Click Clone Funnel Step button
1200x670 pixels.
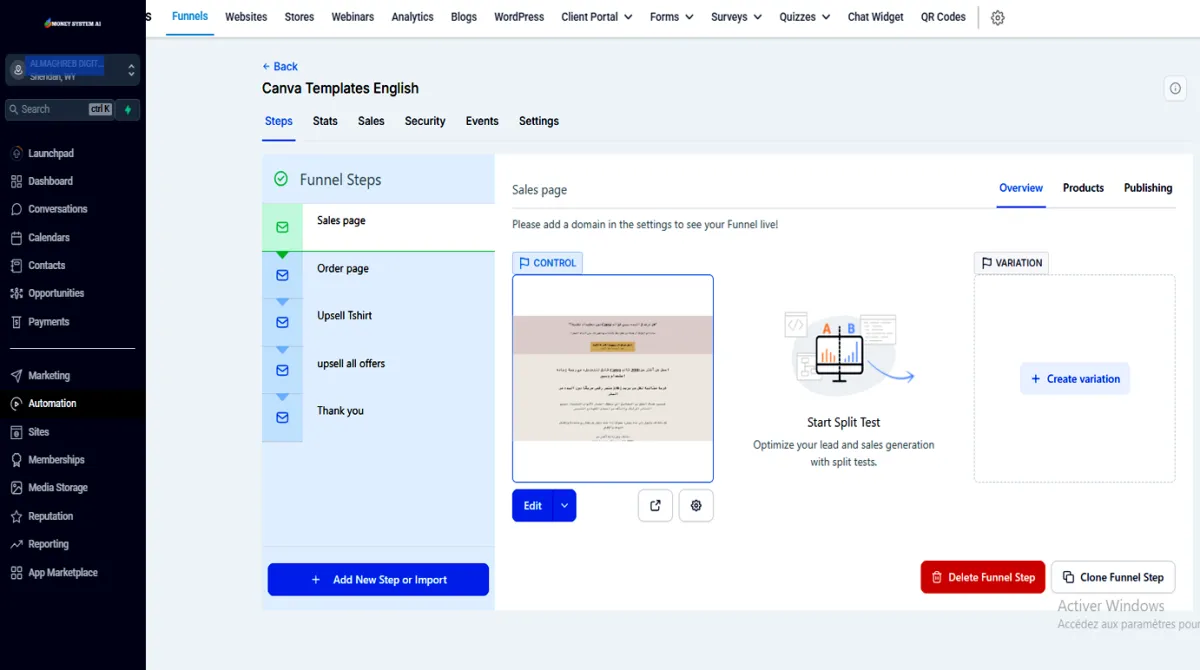tap(1113, 577)
